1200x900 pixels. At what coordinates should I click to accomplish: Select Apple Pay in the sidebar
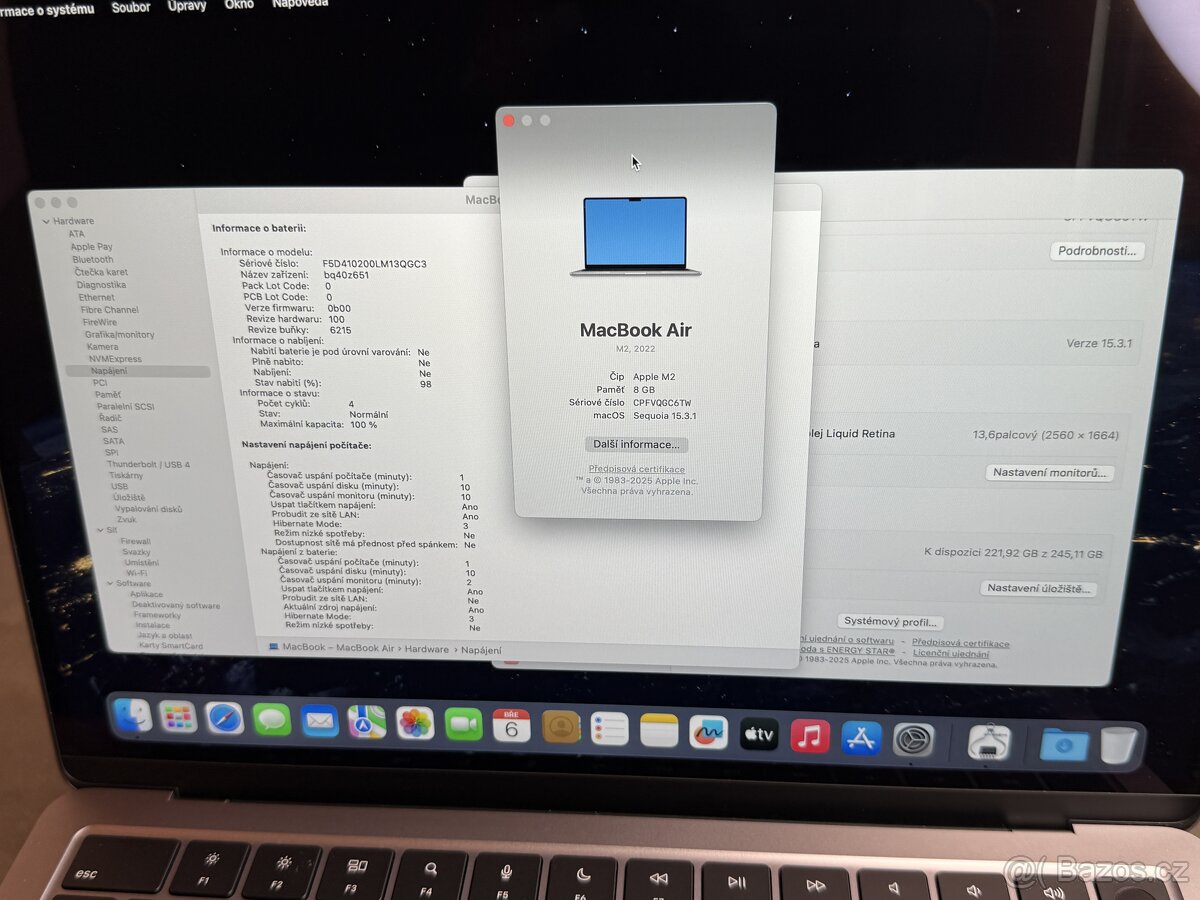click(91, 247)
